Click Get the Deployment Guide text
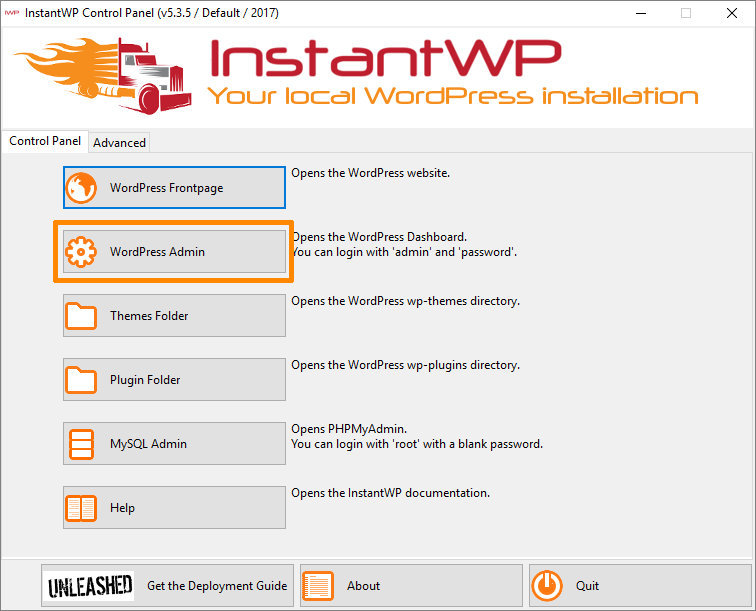This screenshot has height=611, width=756. [x=217, y=586]
